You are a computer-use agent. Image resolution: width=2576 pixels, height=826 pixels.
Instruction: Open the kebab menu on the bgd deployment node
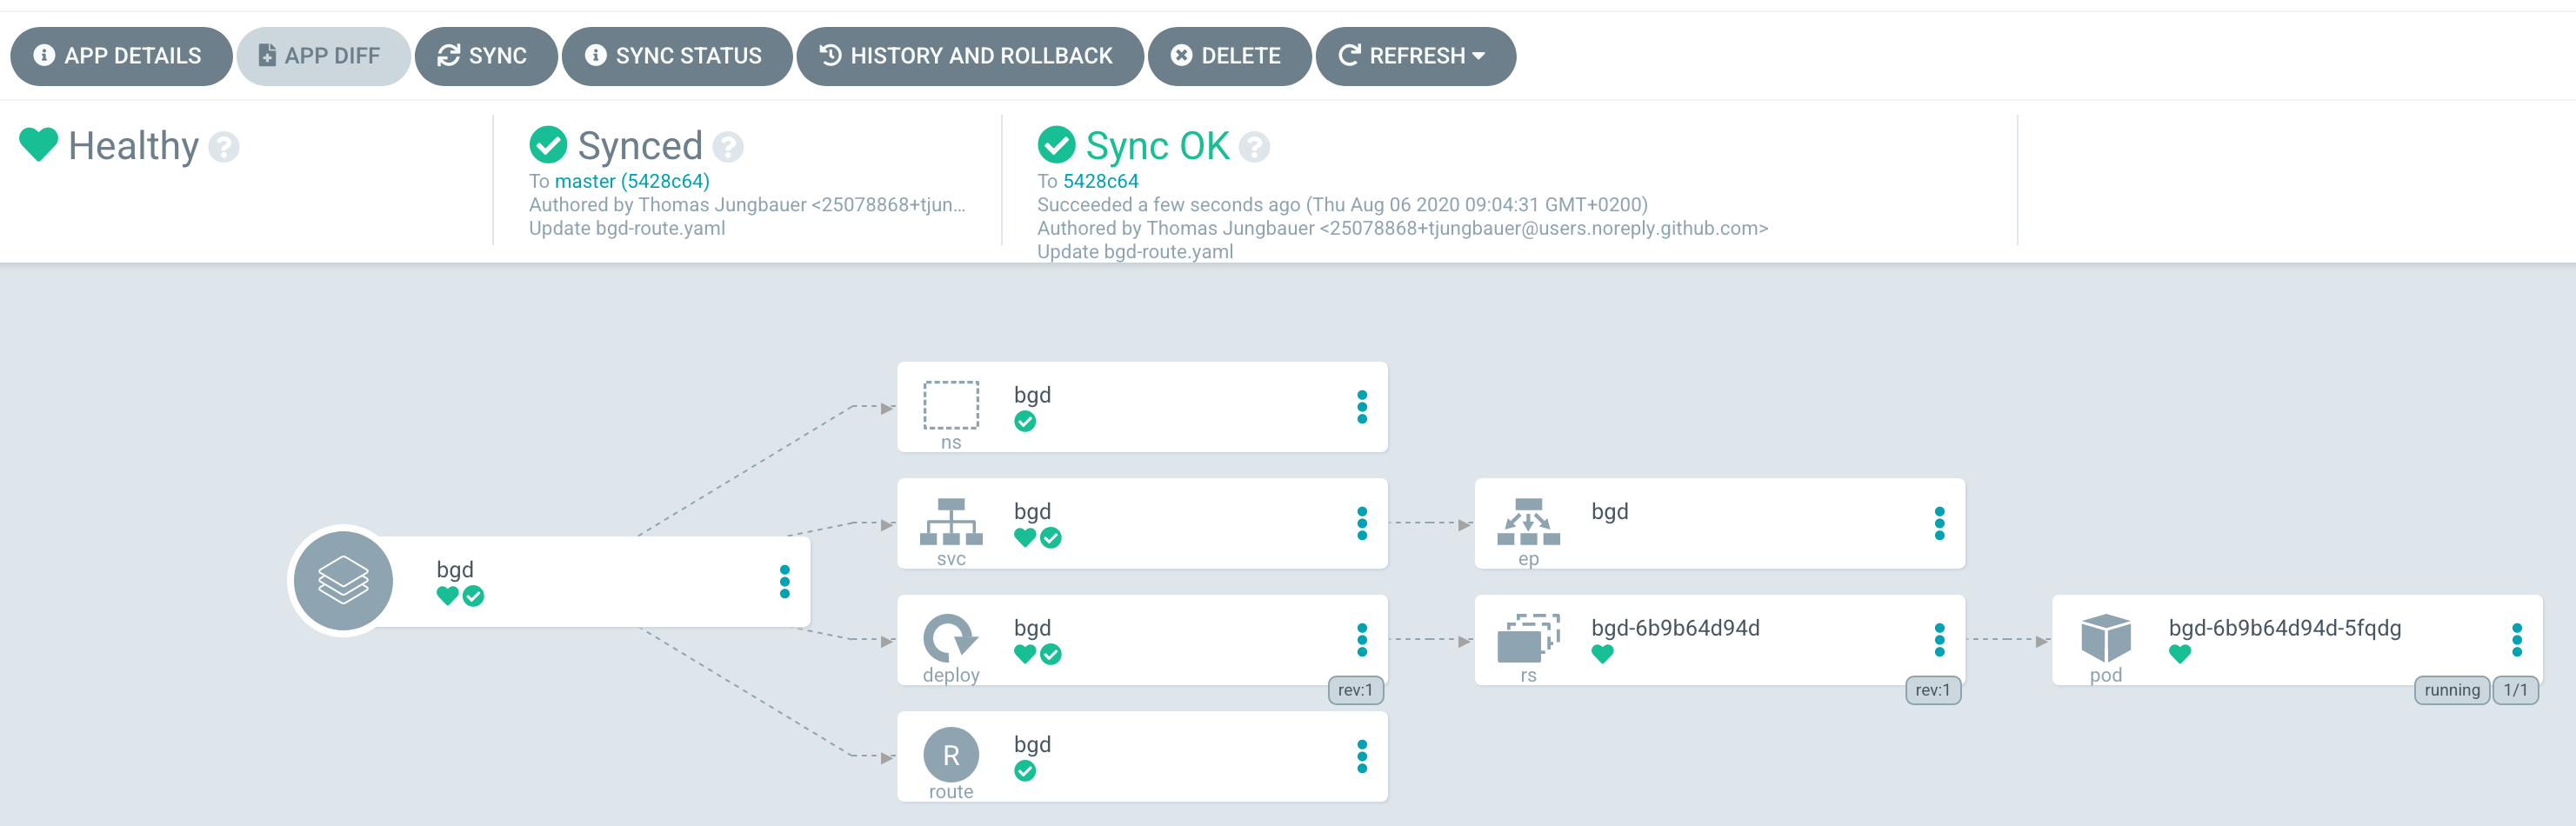tap(1361, 640)
